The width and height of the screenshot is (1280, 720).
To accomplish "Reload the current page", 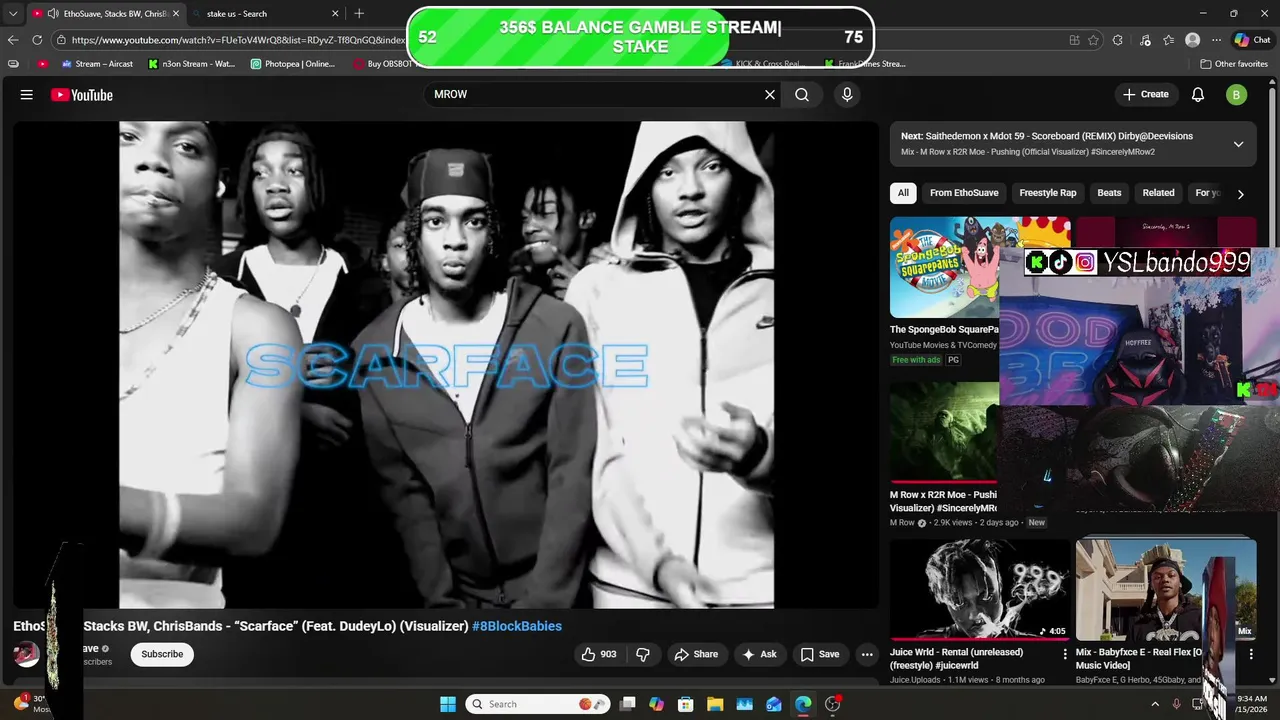I will 37,40.
